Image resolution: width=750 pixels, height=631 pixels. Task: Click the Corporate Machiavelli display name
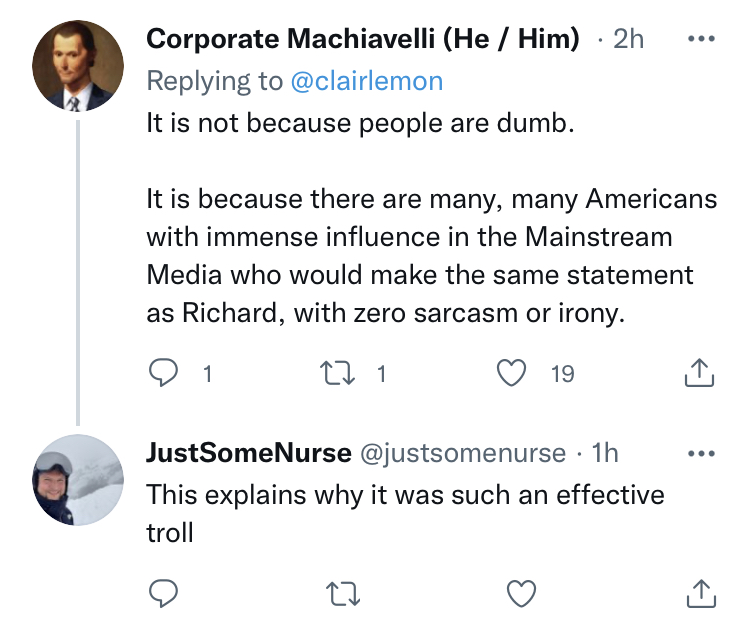click(x=362, y=40)
